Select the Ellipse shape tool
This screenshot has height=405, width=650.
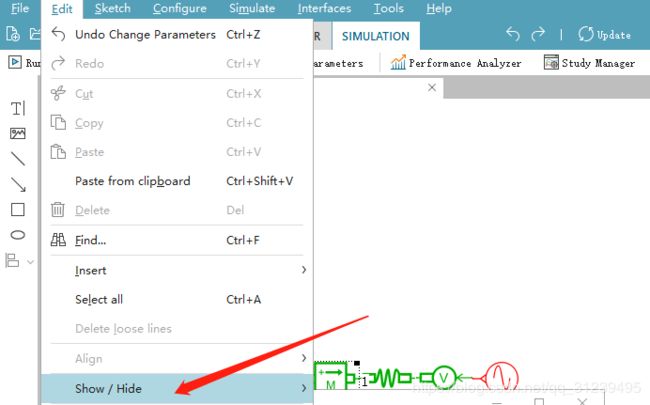pos(18,235)
